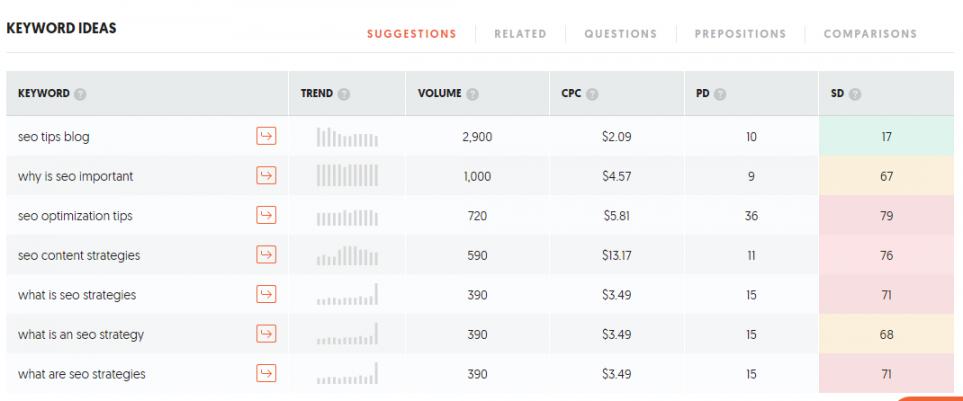The width and height of the screenshot is (963, 401).
Task: Click the help icon beside SD header
Action: [x=855, y=93]
